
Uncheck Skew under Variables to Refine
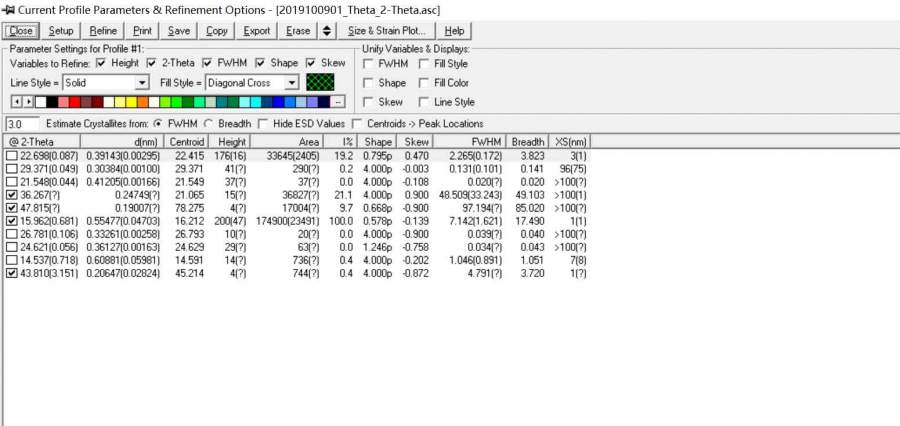[311, 63]
